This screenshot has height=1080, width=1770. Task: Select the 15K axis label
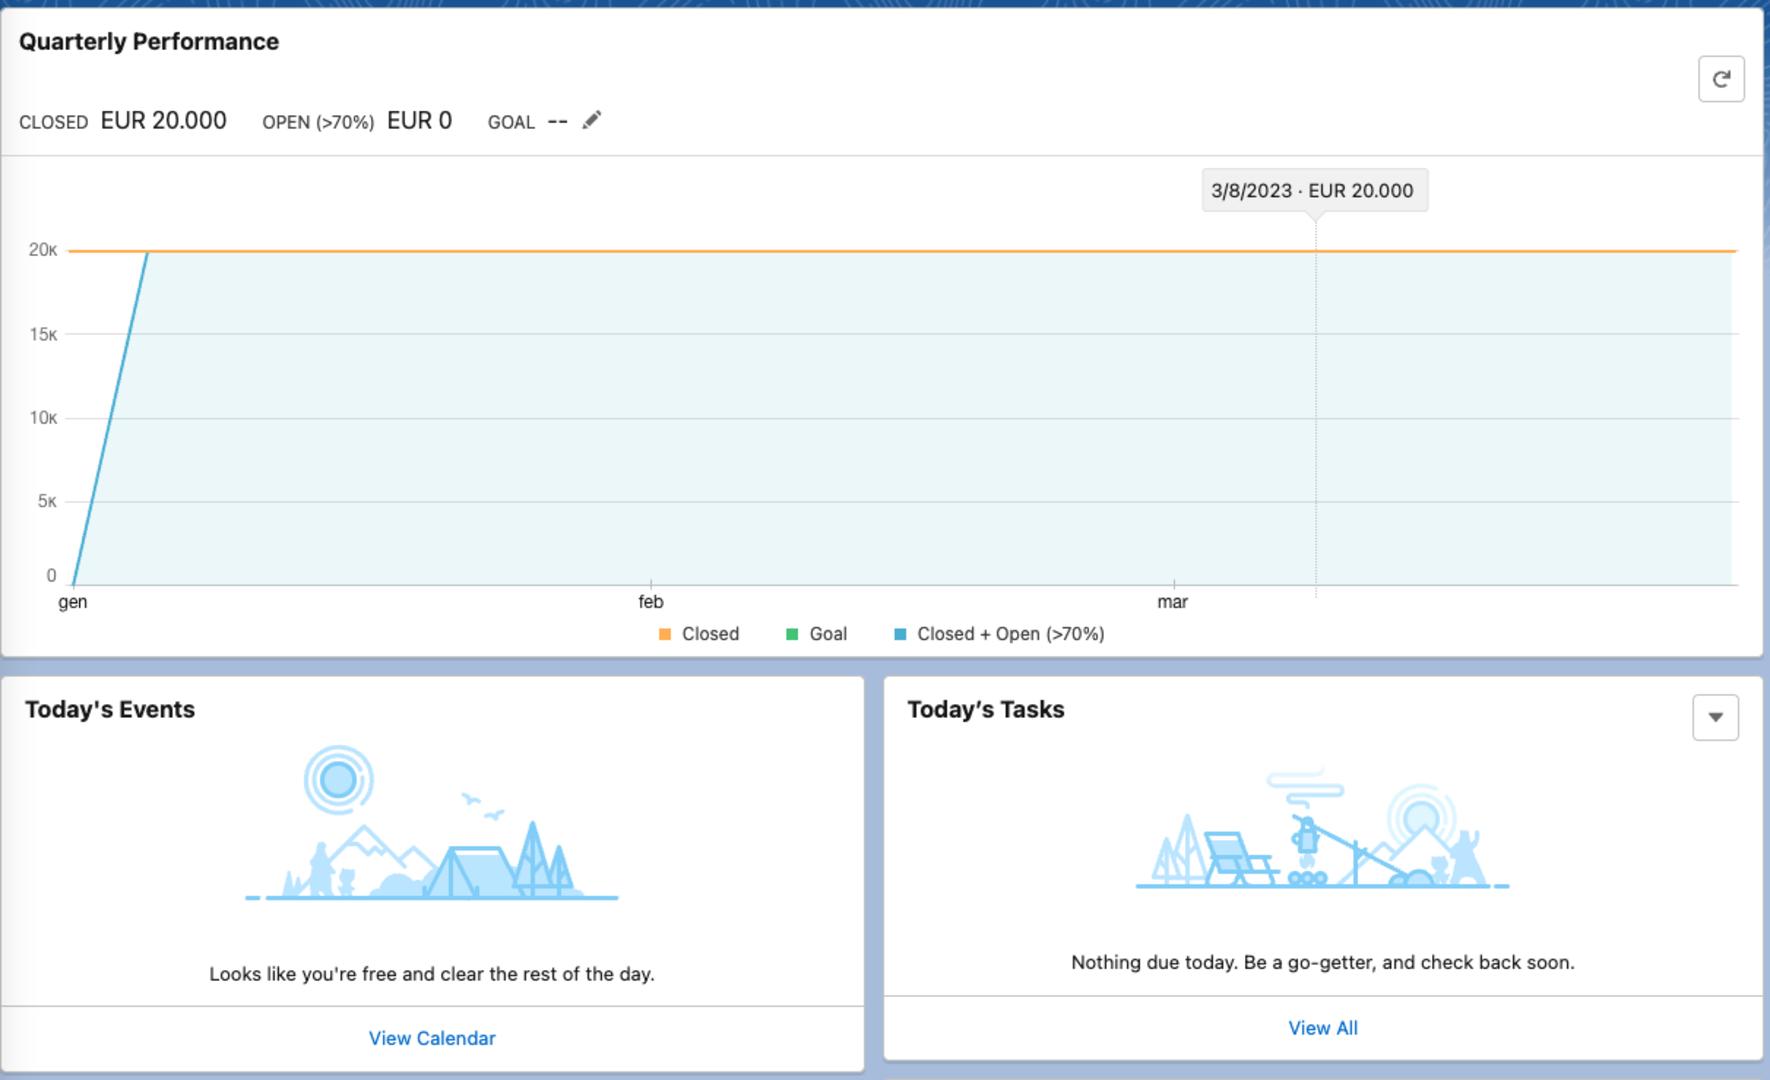point(43,334)
